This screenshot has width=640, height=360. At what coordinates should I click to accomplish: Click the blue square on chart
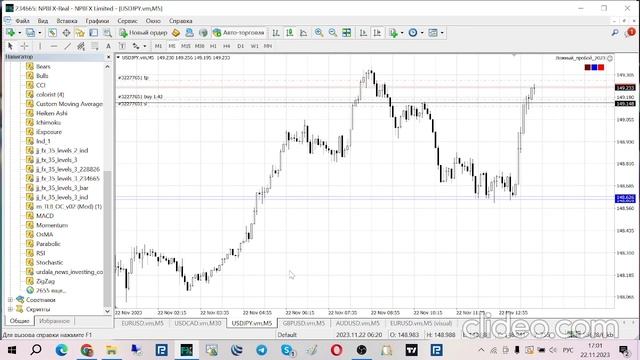tap(594, 67)
